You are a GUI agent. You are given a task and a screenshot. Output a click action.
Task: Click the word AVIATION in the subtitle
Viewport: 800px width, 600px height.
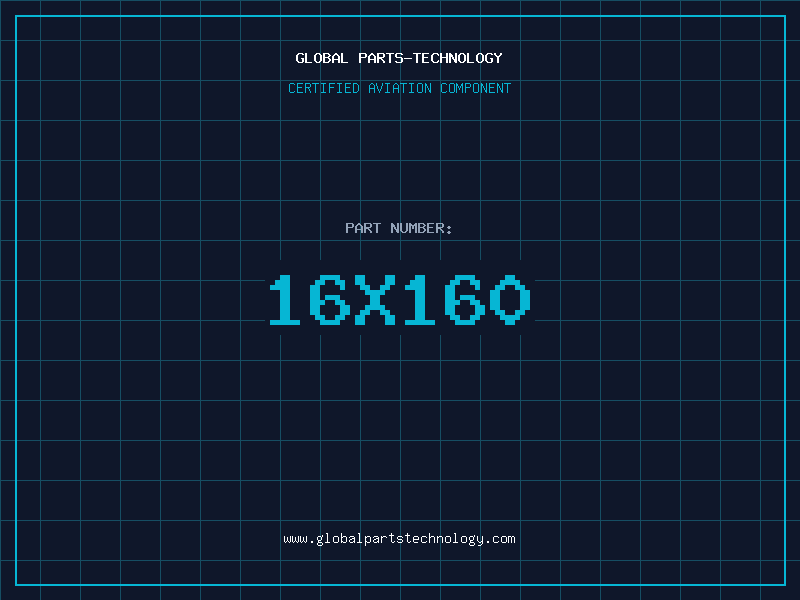400,88
